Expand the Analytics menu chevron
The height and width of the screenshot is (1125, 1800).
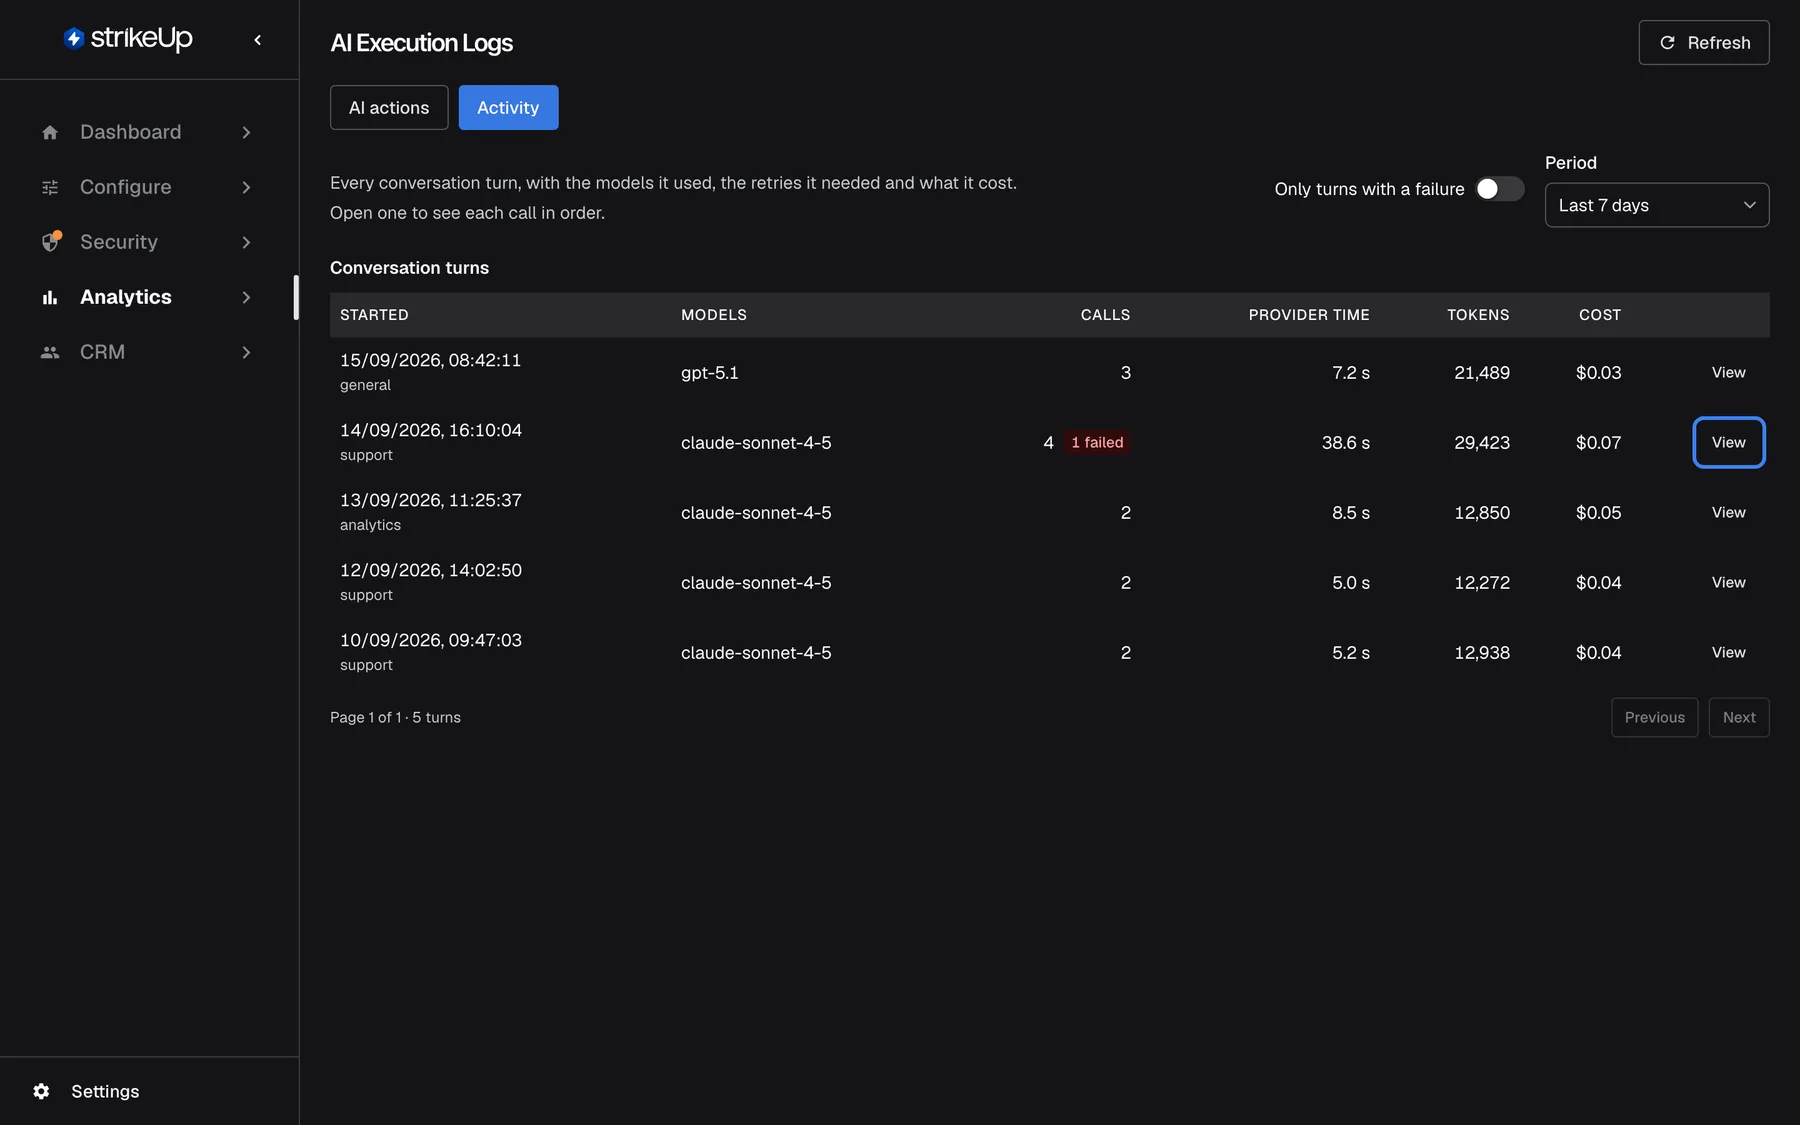246,297
